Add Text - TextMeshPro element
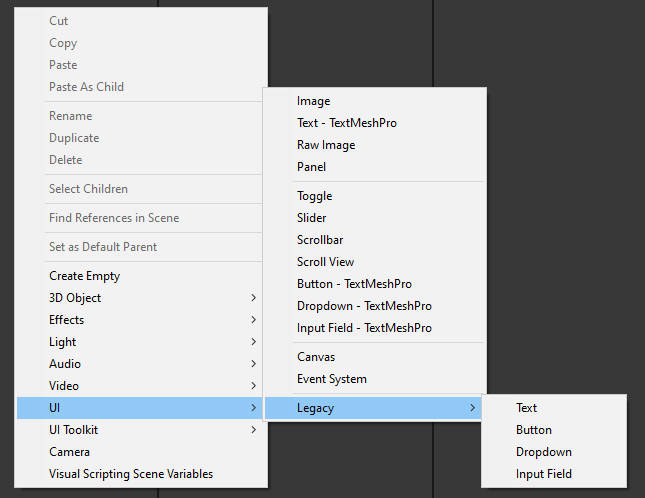Image resolution: width=645 pixels, height=498 pixels. (347, 123)
